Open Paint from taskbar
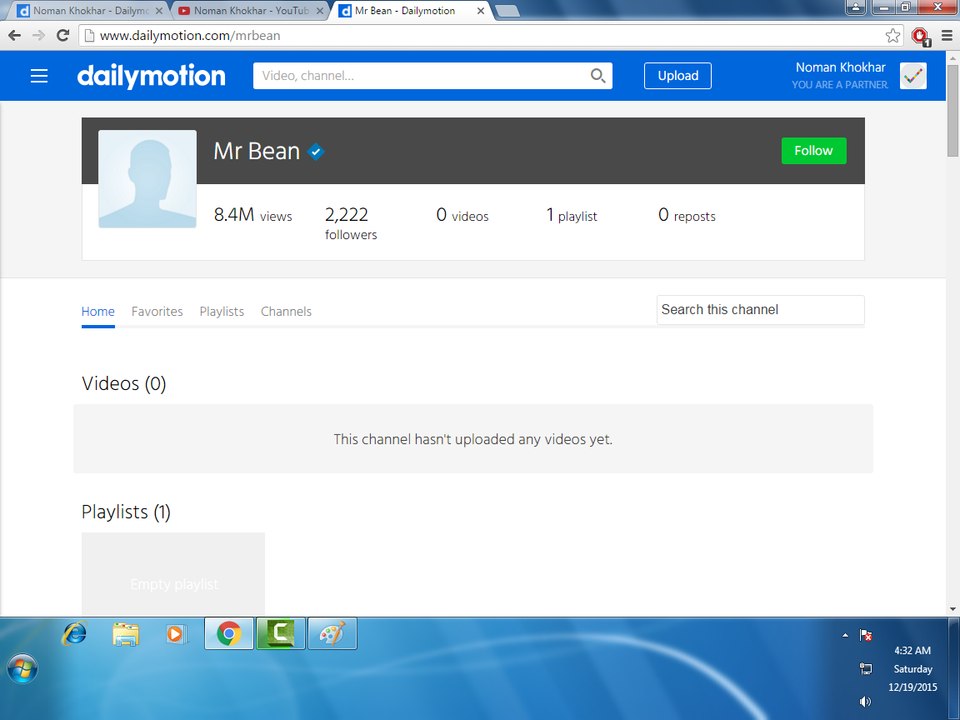The image size is (960, 720). pyautogui.click(x=332, y=634)
